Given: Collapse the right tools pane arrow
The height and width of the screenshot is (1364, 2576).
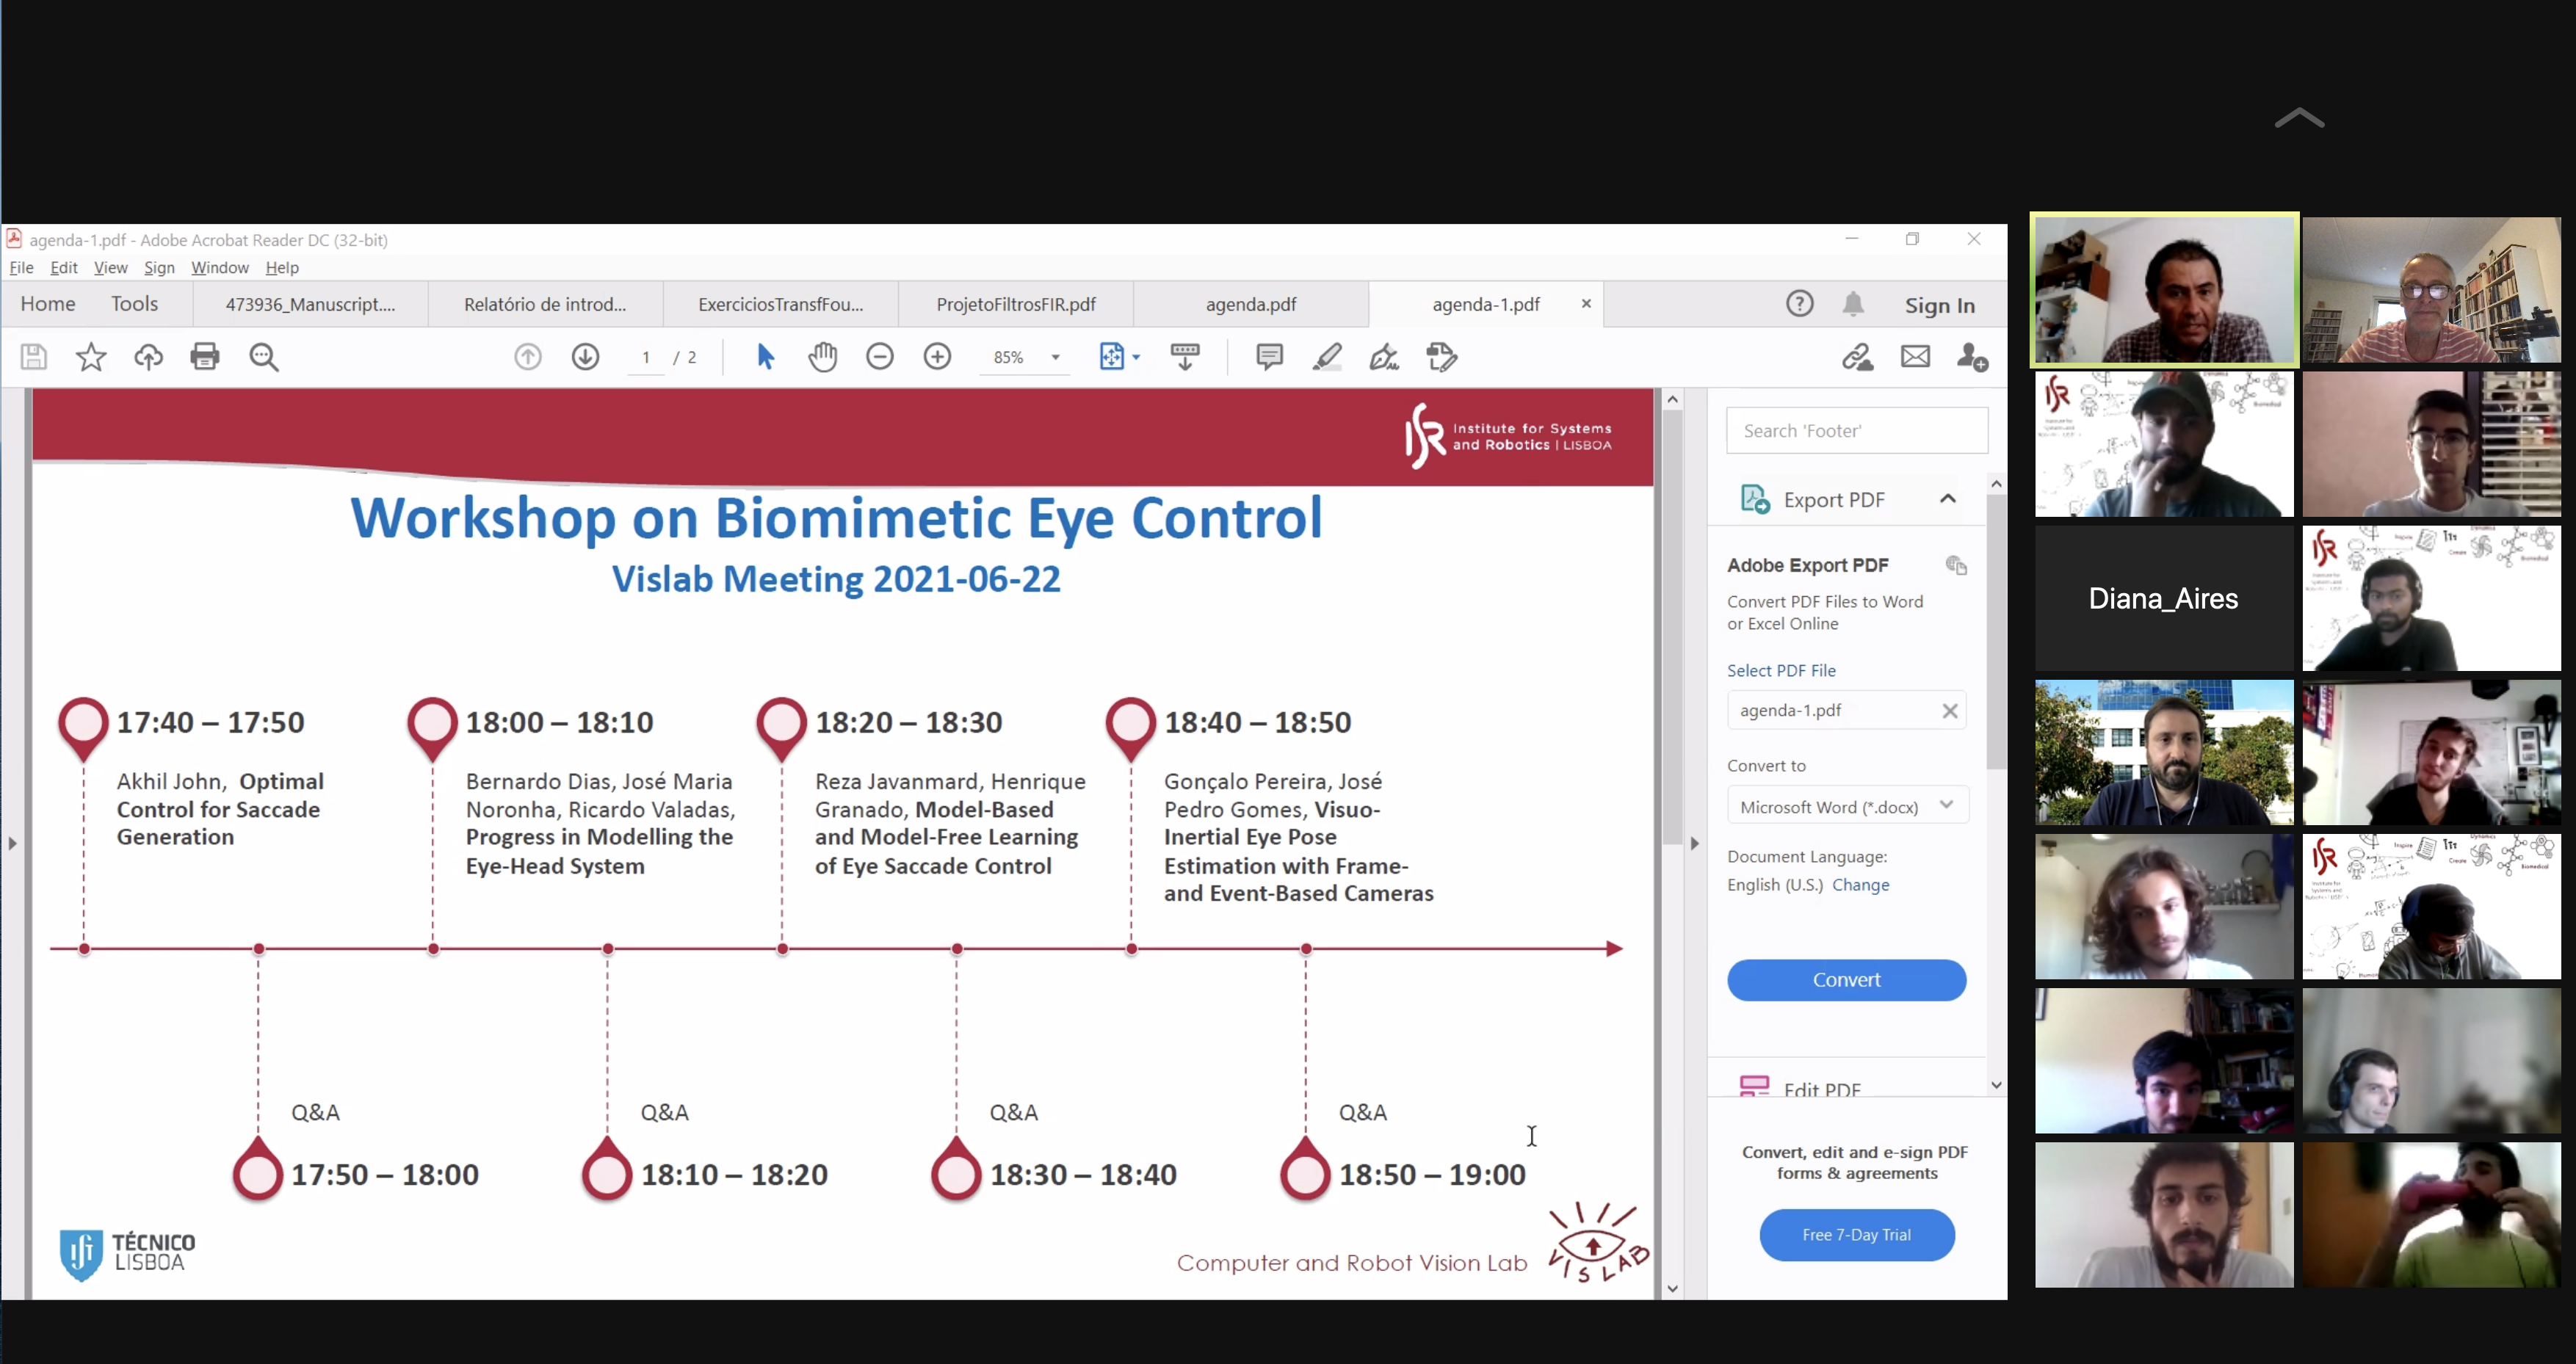Looking at the screenshot, I should click(x=1694, y=843).
